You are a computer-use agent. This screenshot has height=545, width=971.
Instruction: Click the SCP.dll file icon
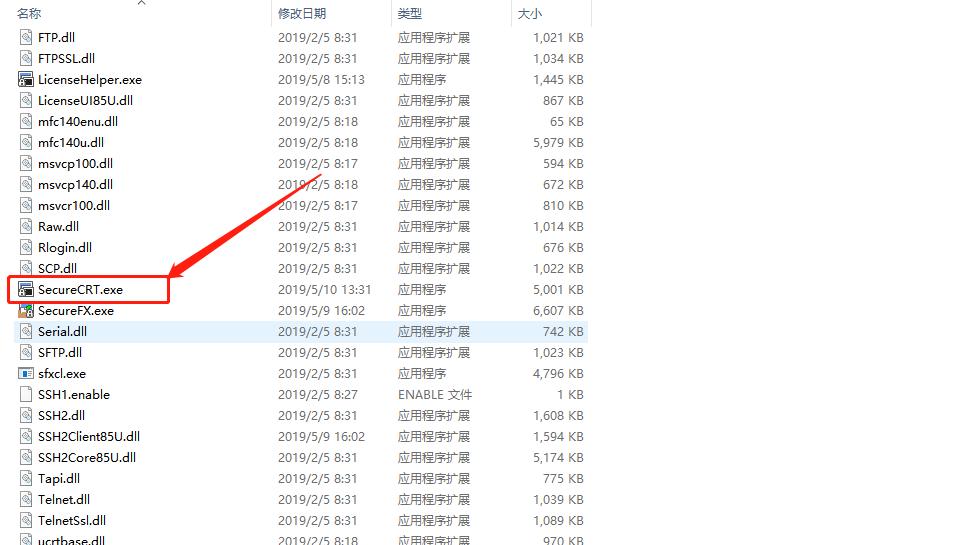(x=25, y=268)
